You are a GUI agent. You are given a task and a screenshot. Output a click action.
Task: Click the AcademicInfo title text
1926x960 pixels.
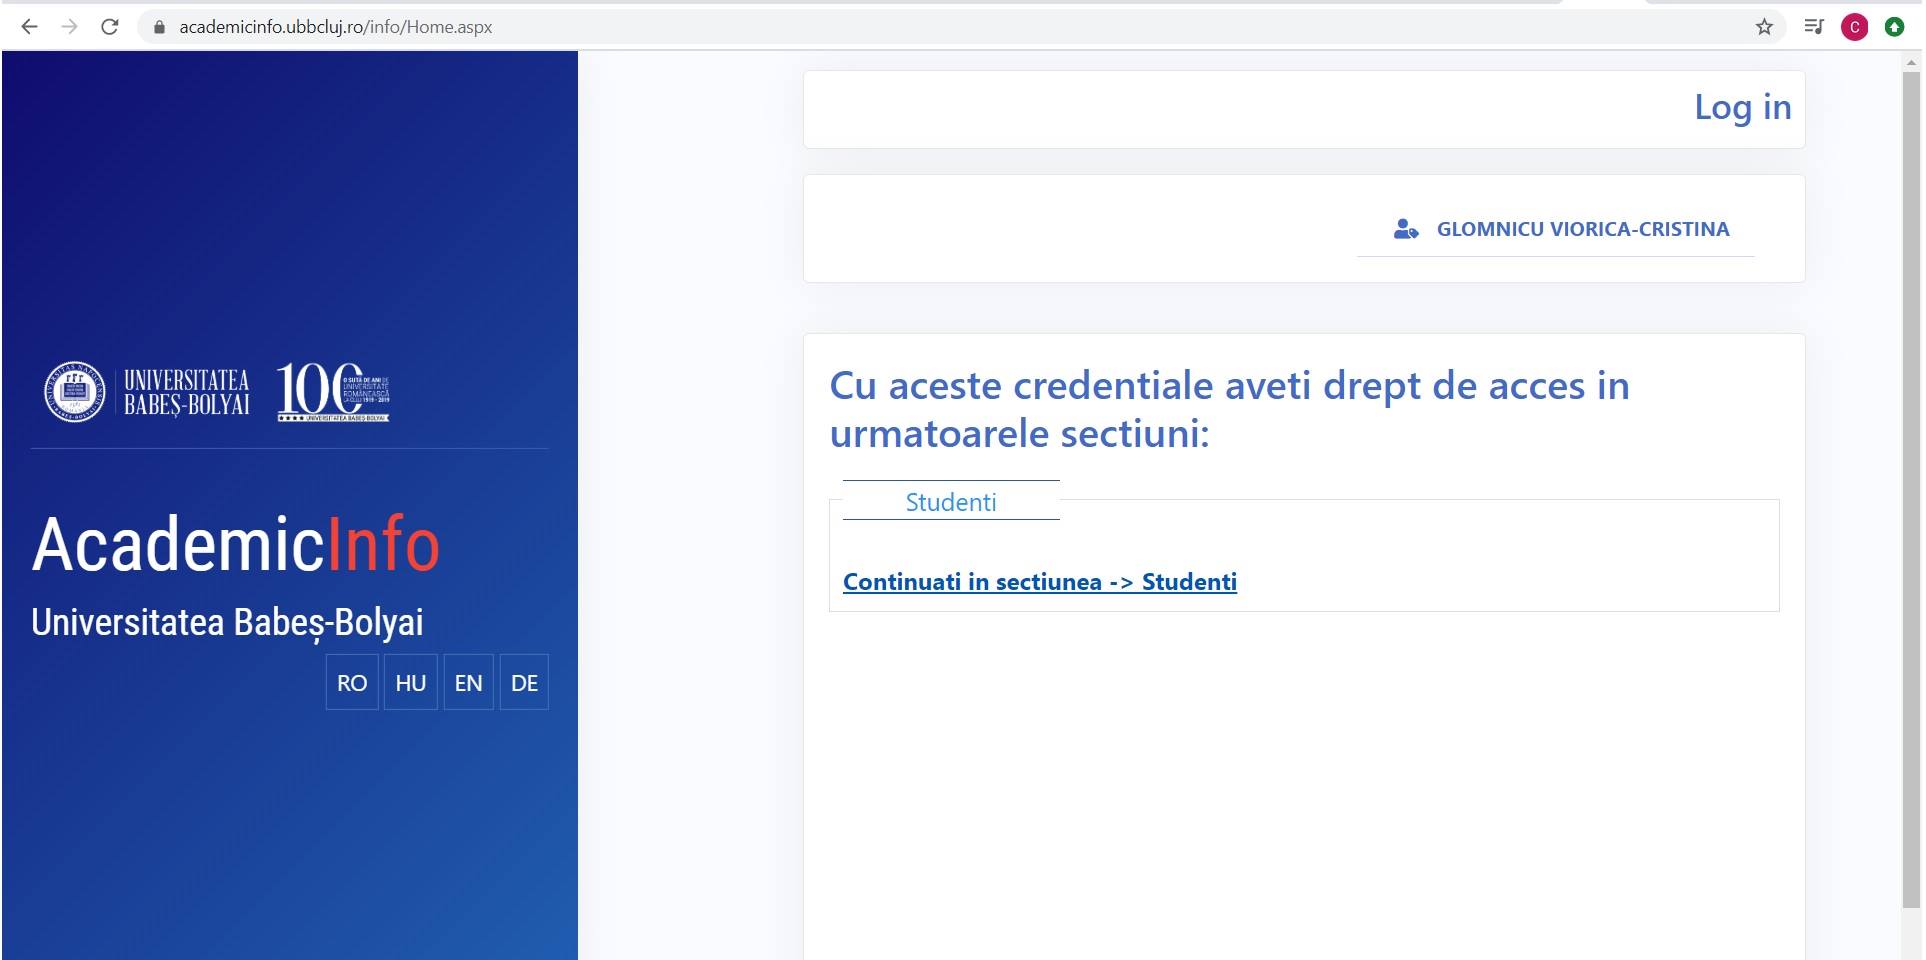click(x=236, y=545)
